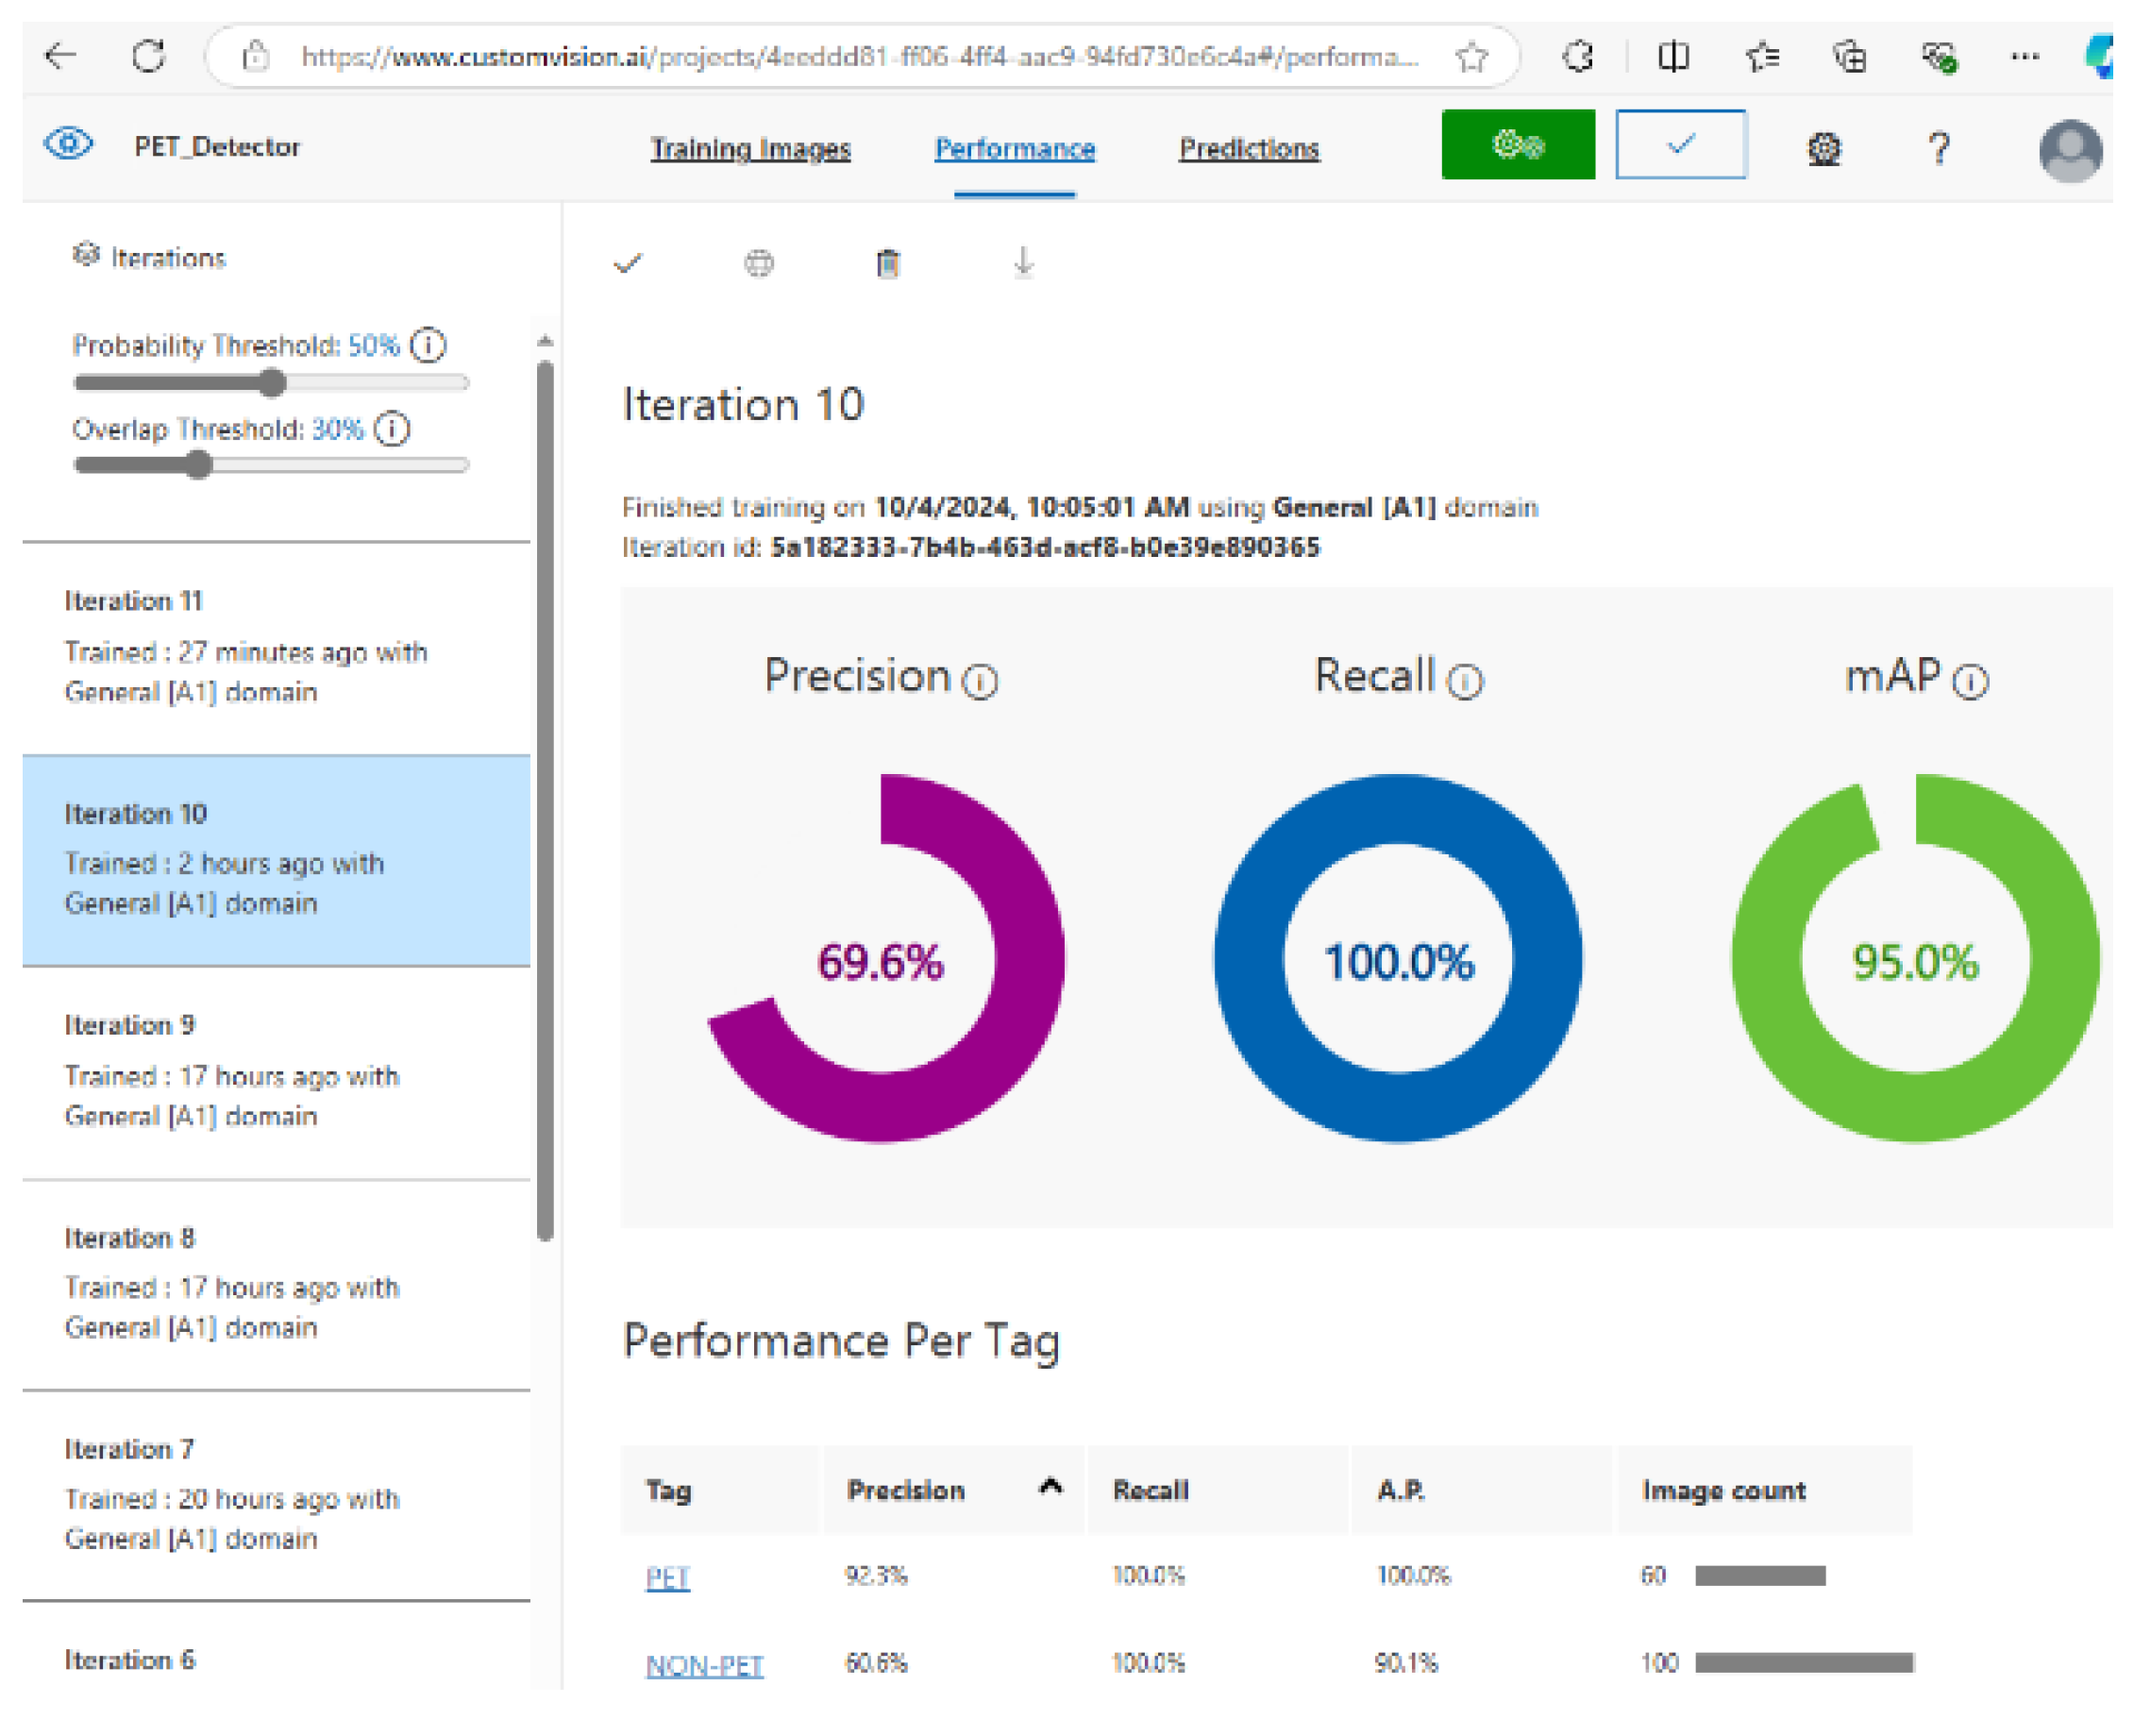The height and width of the screenshot is (1736, 2134).
Task: Click the green Train gears button
Action: pyautogui.click(x=1517, y=145)
